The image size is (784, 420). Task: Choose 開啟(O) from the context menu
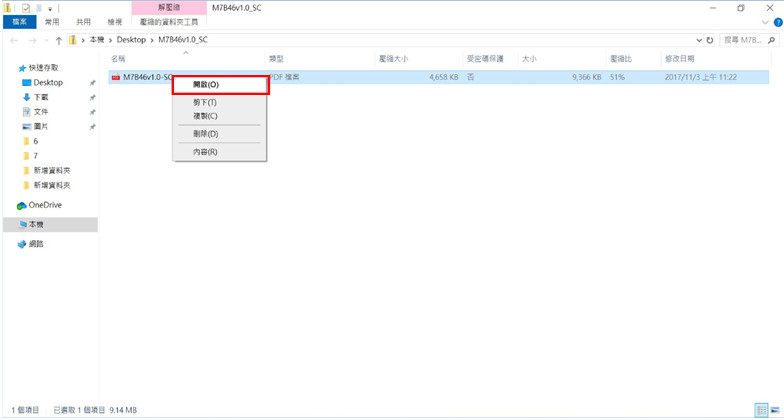[205, 85]
